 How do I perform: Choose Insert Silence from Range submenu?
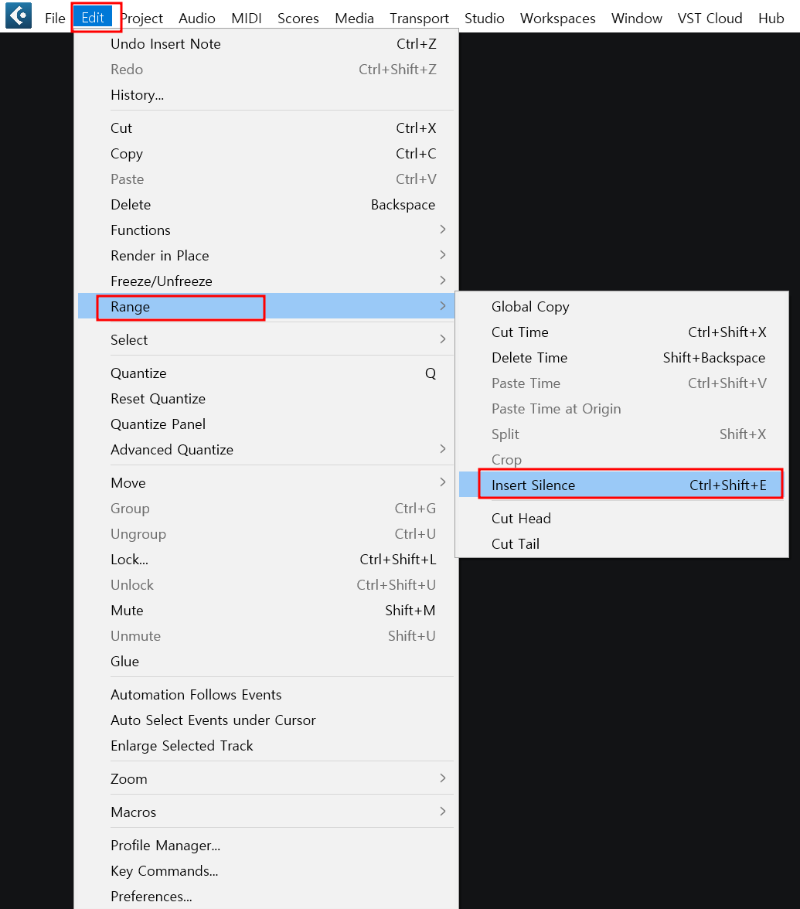(x=621, y=485)
